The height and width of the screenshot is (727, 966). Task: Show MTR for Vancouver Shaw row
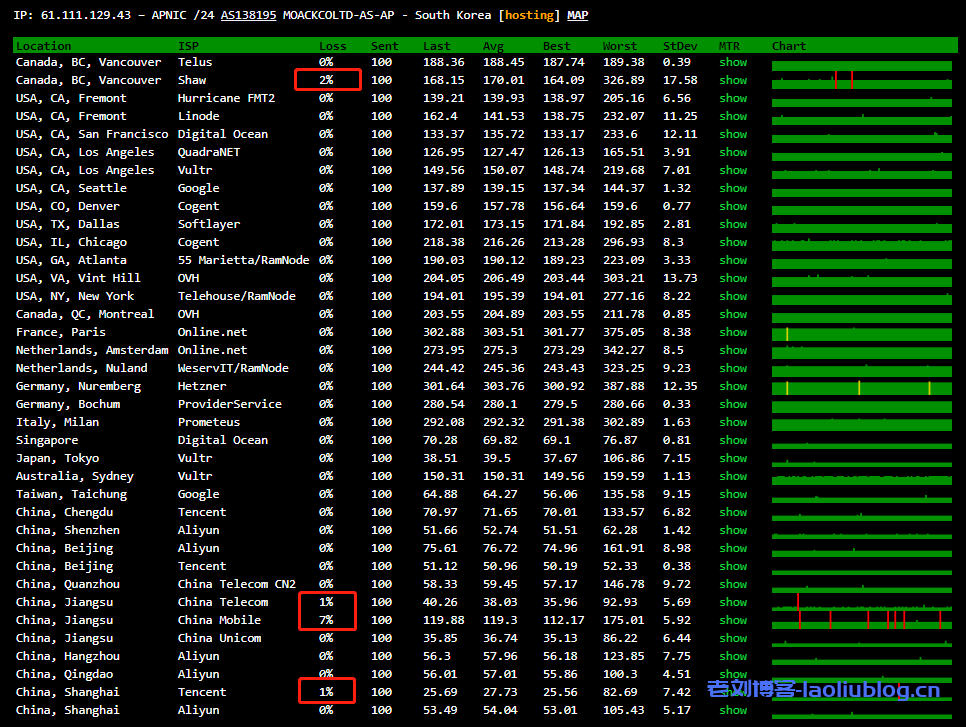[x=733, y=80]
